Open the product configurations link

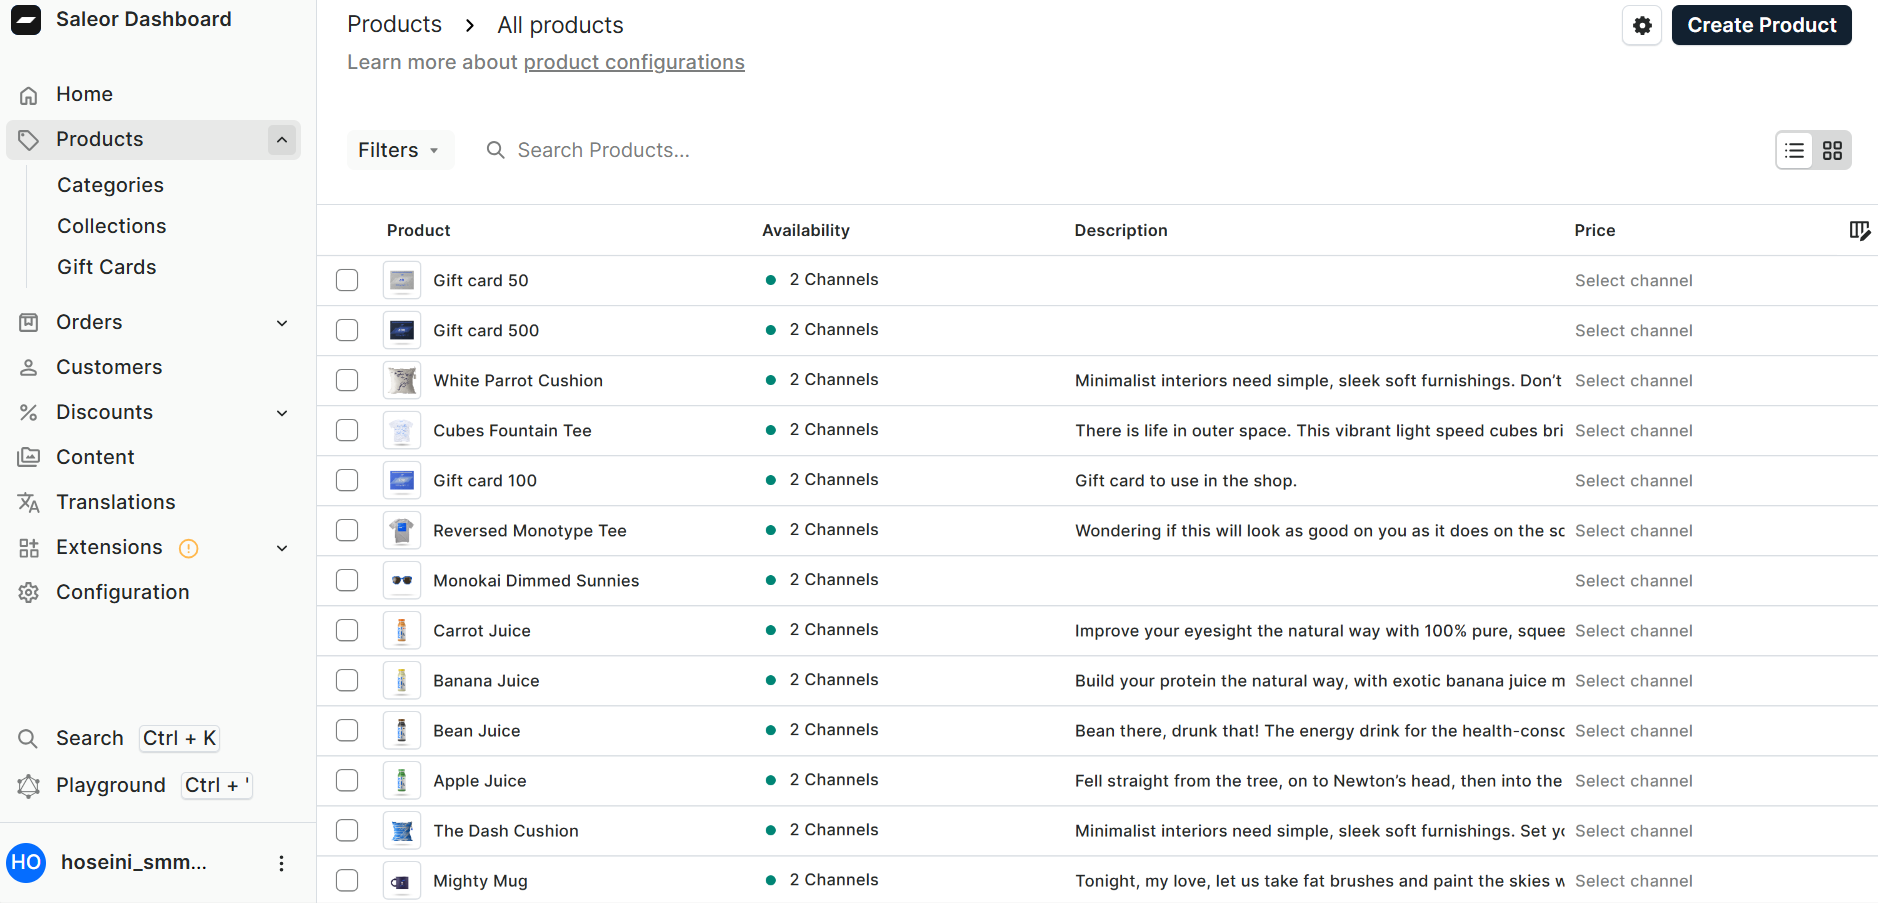(634, 62)
